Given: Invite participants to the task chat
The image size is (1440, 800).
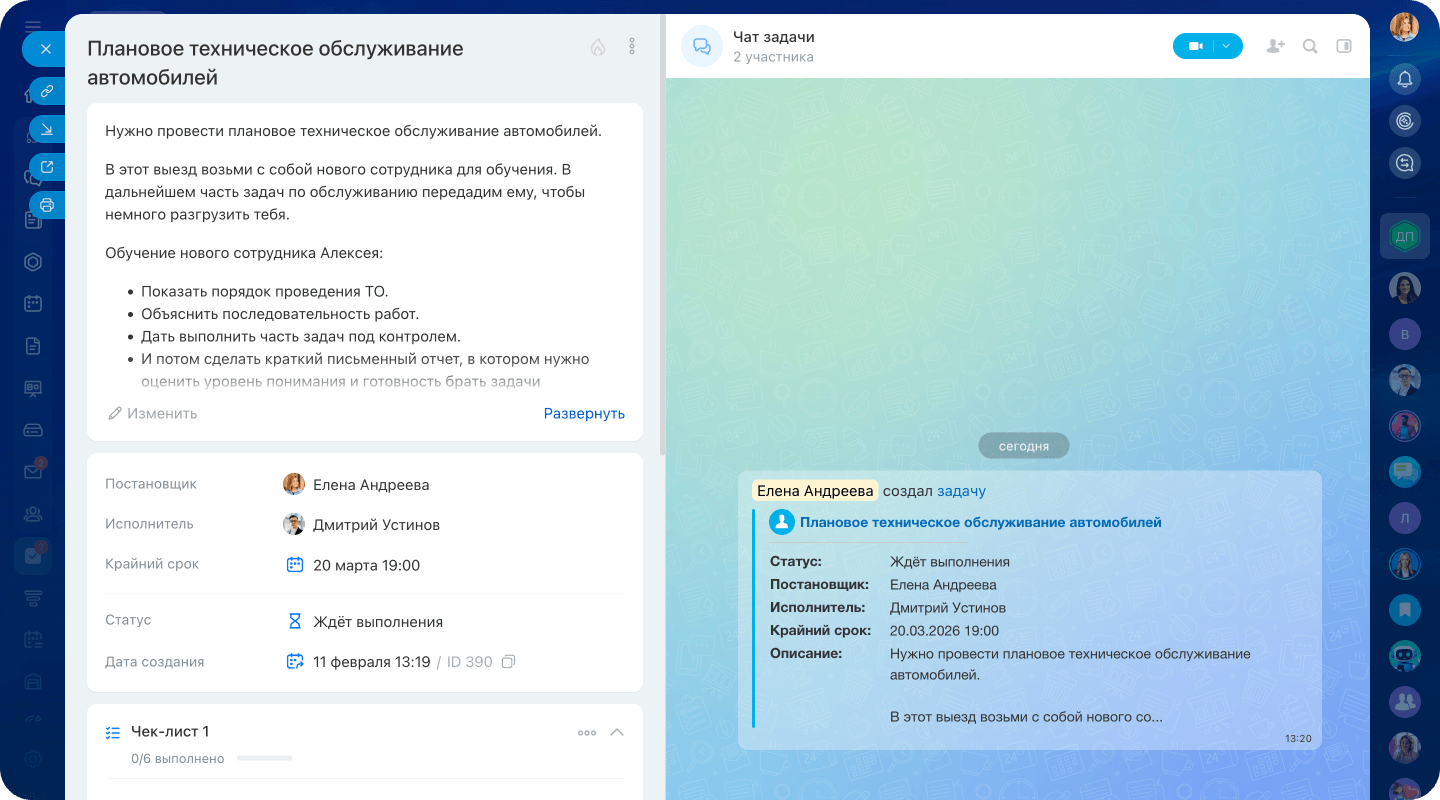Looking at the screenshot, I should pos(1275,46).
